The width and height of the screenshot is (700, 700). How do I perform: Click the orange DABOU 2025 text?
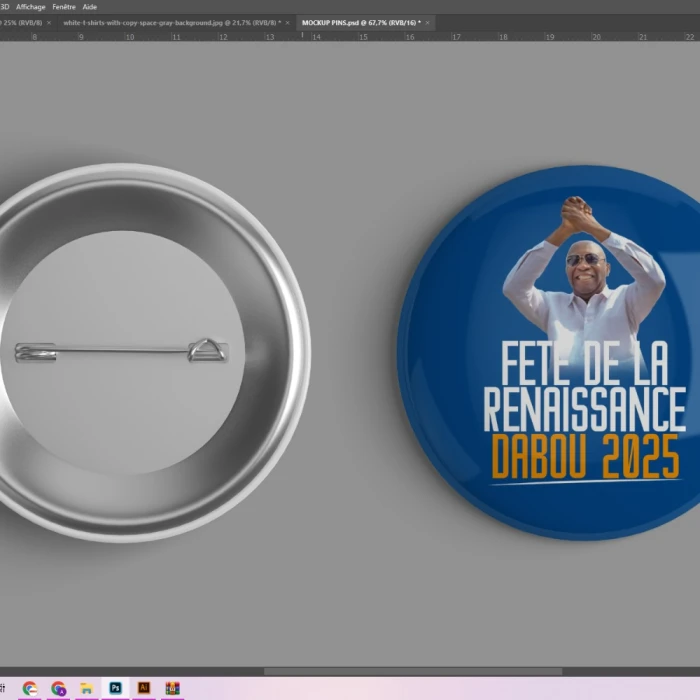[x=584, y=456]
